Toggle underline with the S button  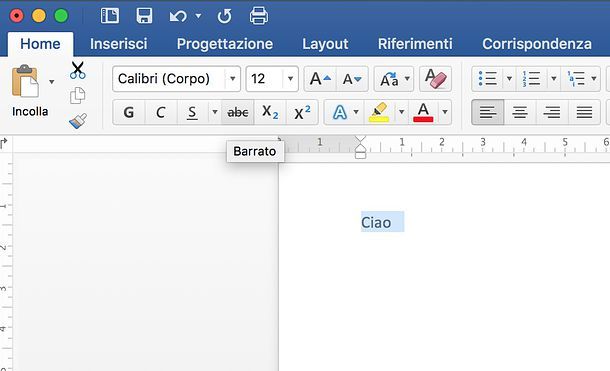192,112
